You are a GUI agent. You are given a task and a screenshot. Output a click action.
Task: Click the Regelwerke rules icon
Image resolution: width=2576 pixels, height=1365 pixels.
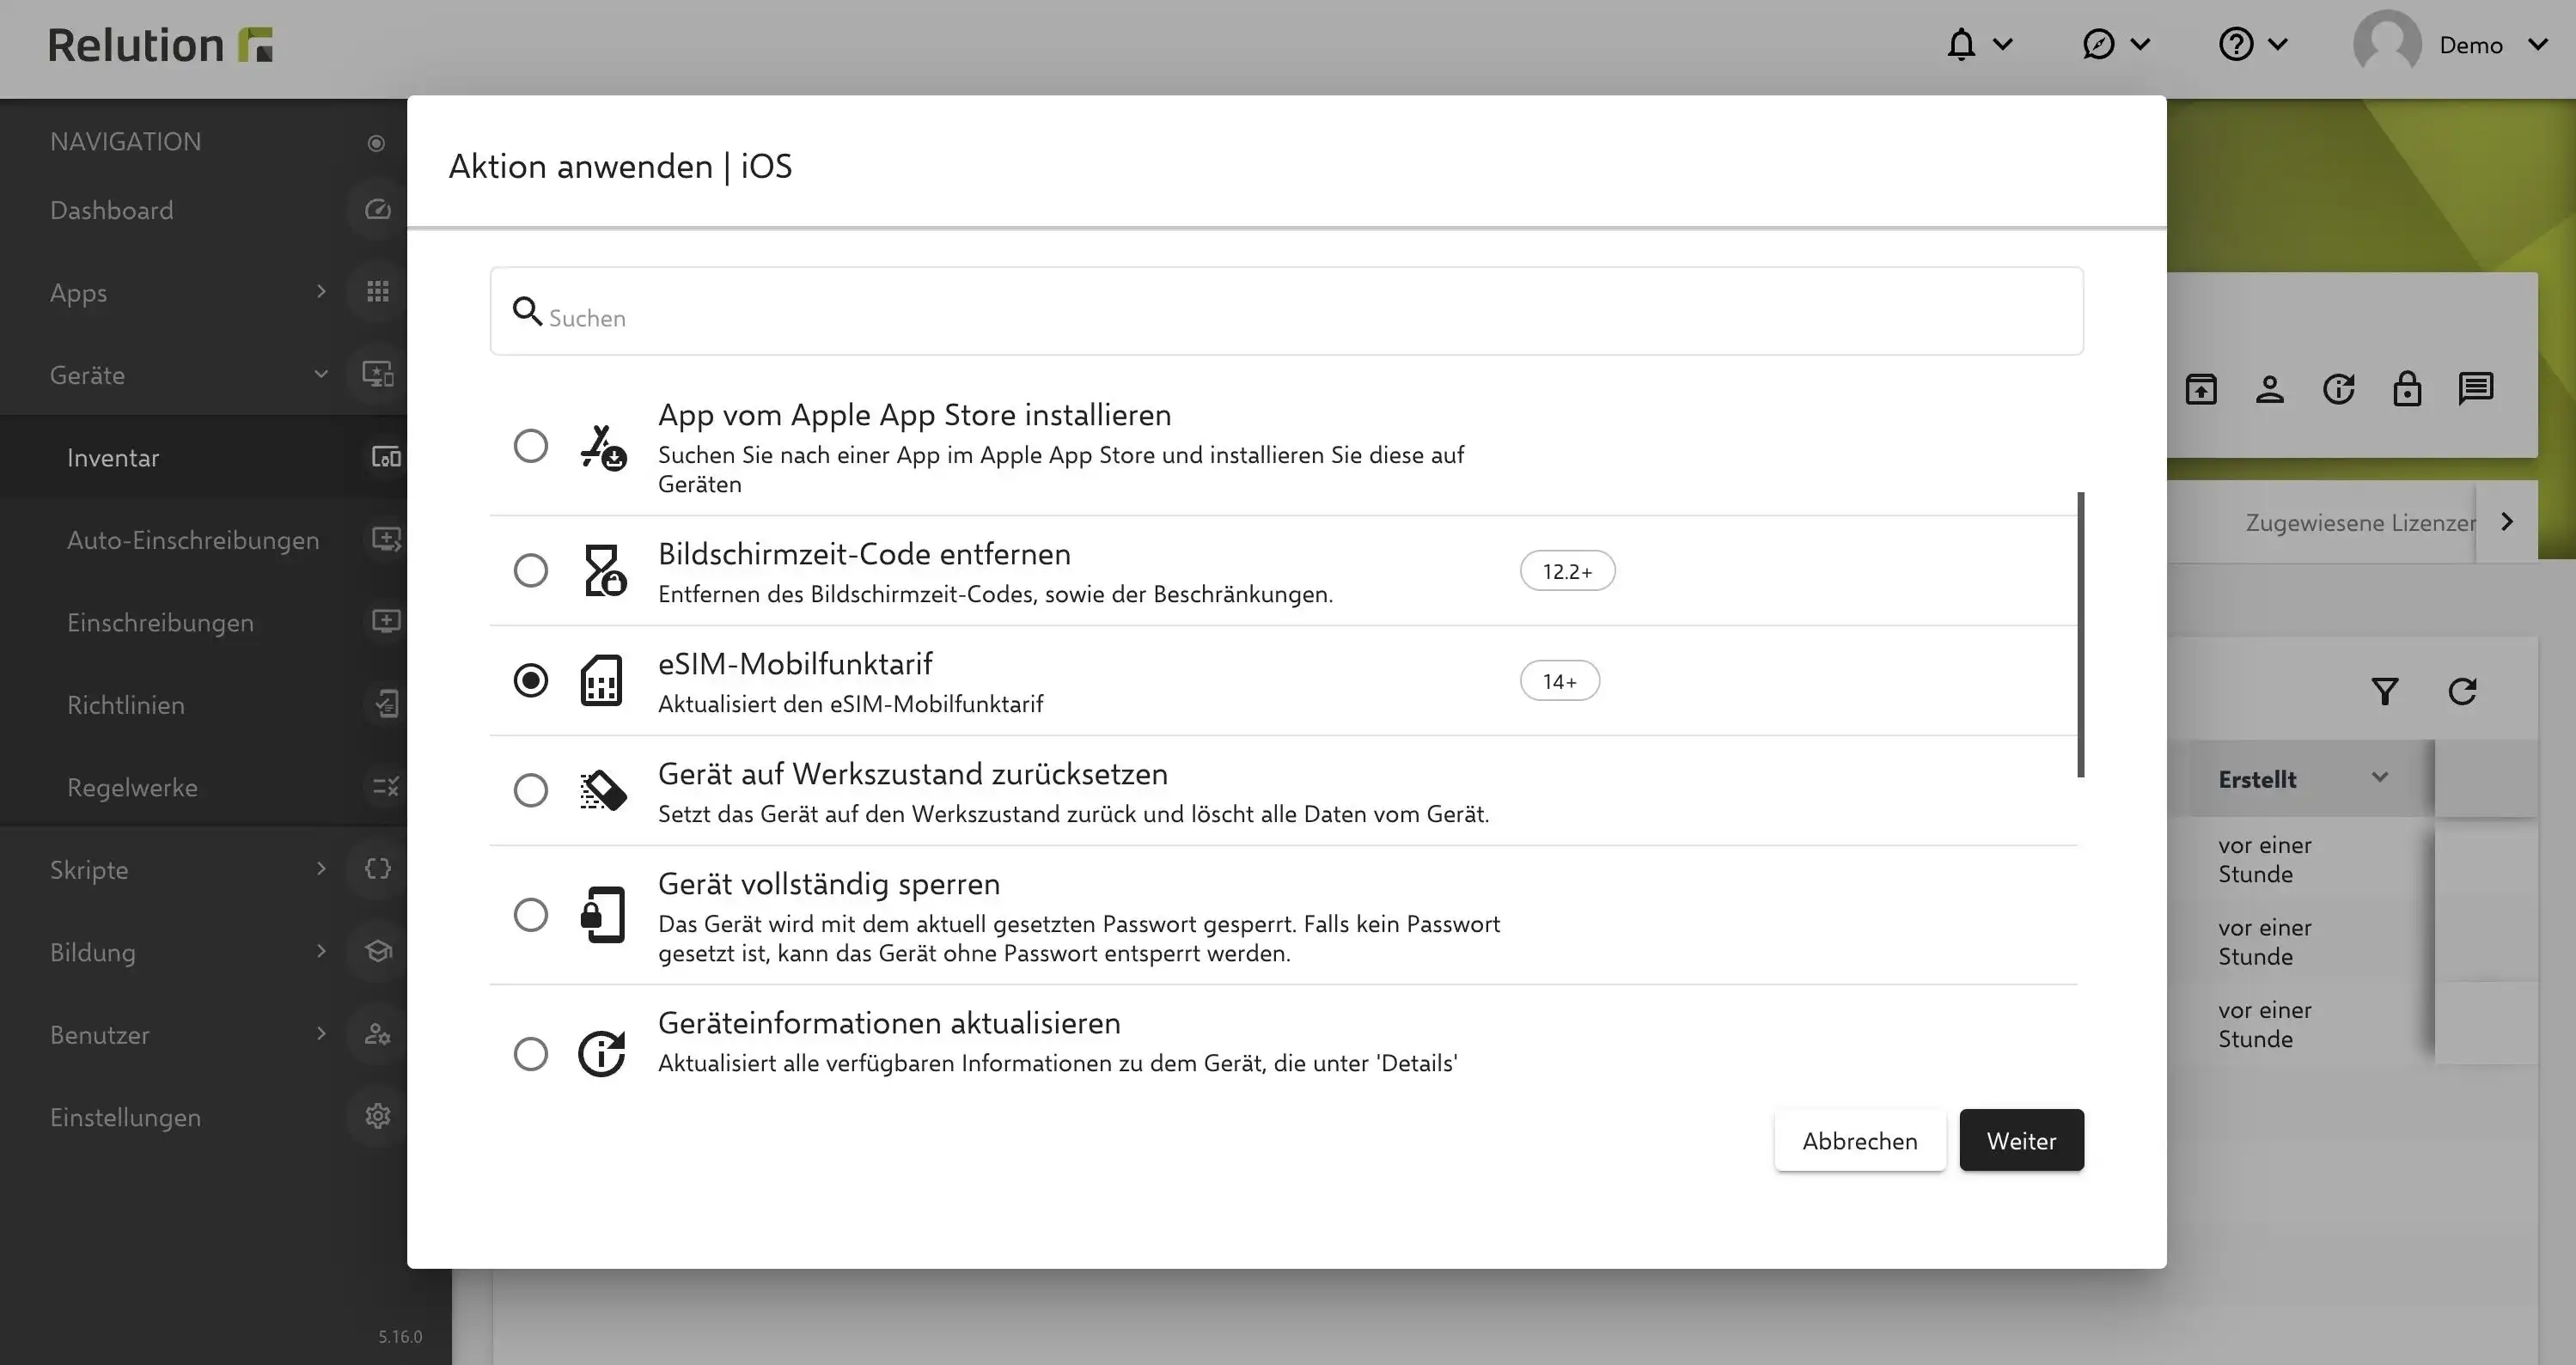386,787
